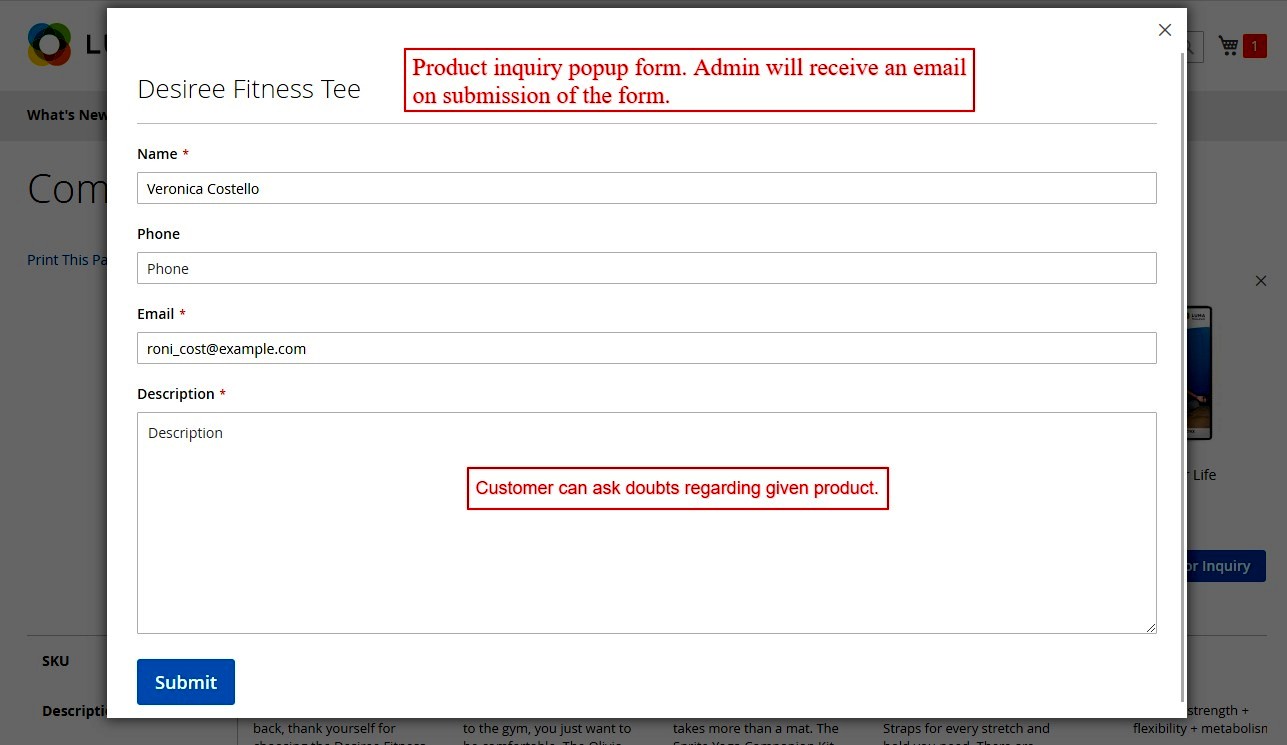
Task: Click inside the Description text area
Action: tap(645, 520)
